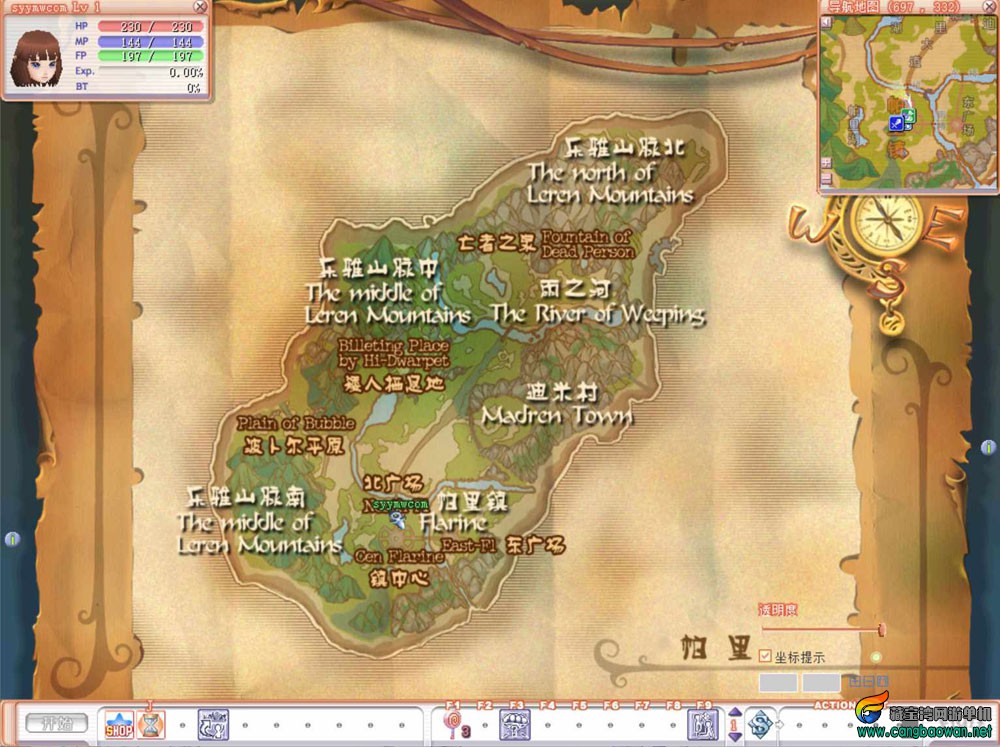
Task: Select 'Billeting Place by Hi-Dwarpet' label
Action: (393, 353)
